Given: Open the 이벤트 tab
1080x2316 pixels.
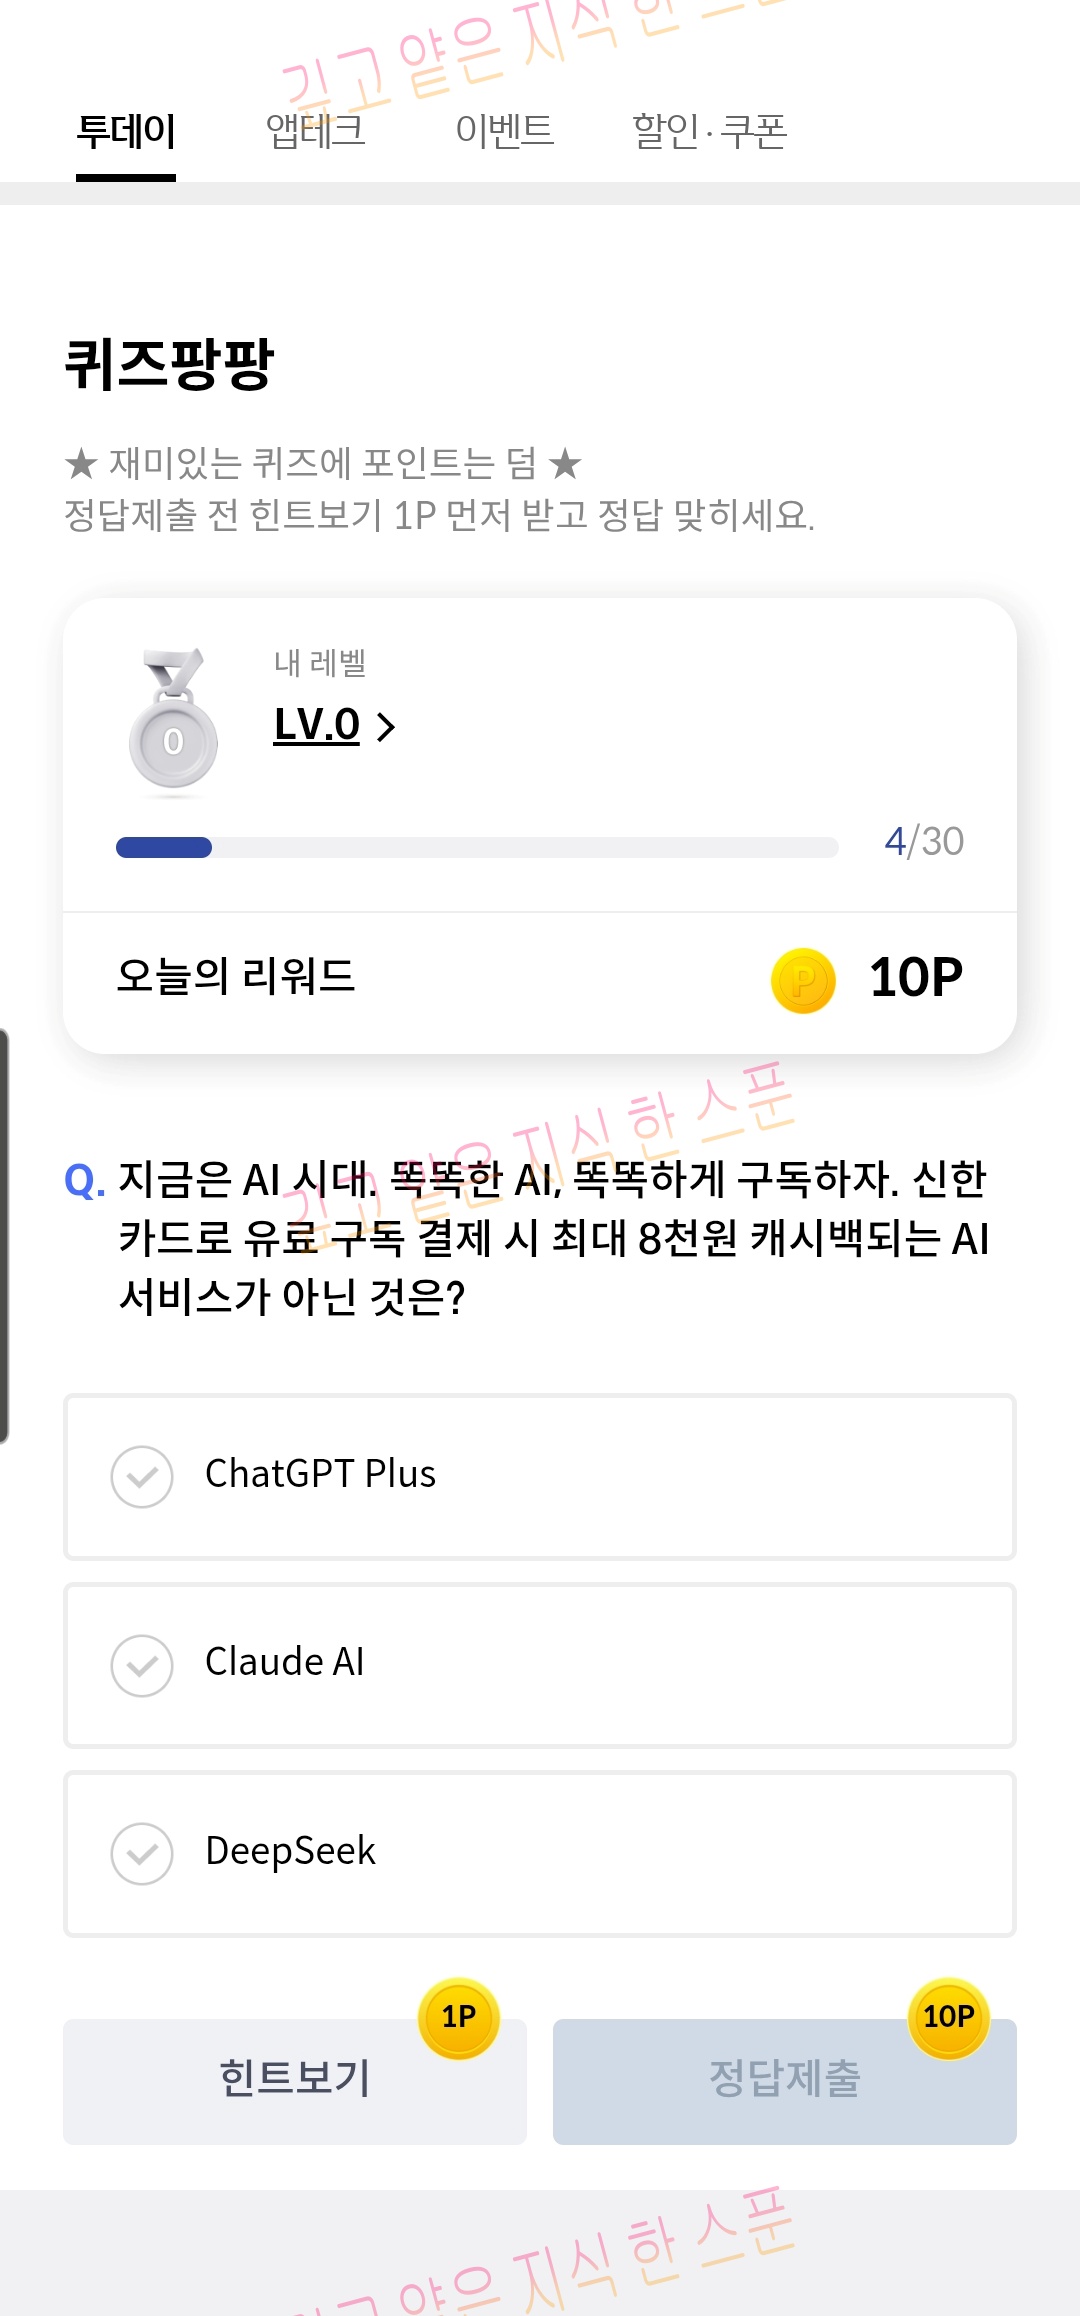Looking at the screenshot, I should (x=504, y=132).
